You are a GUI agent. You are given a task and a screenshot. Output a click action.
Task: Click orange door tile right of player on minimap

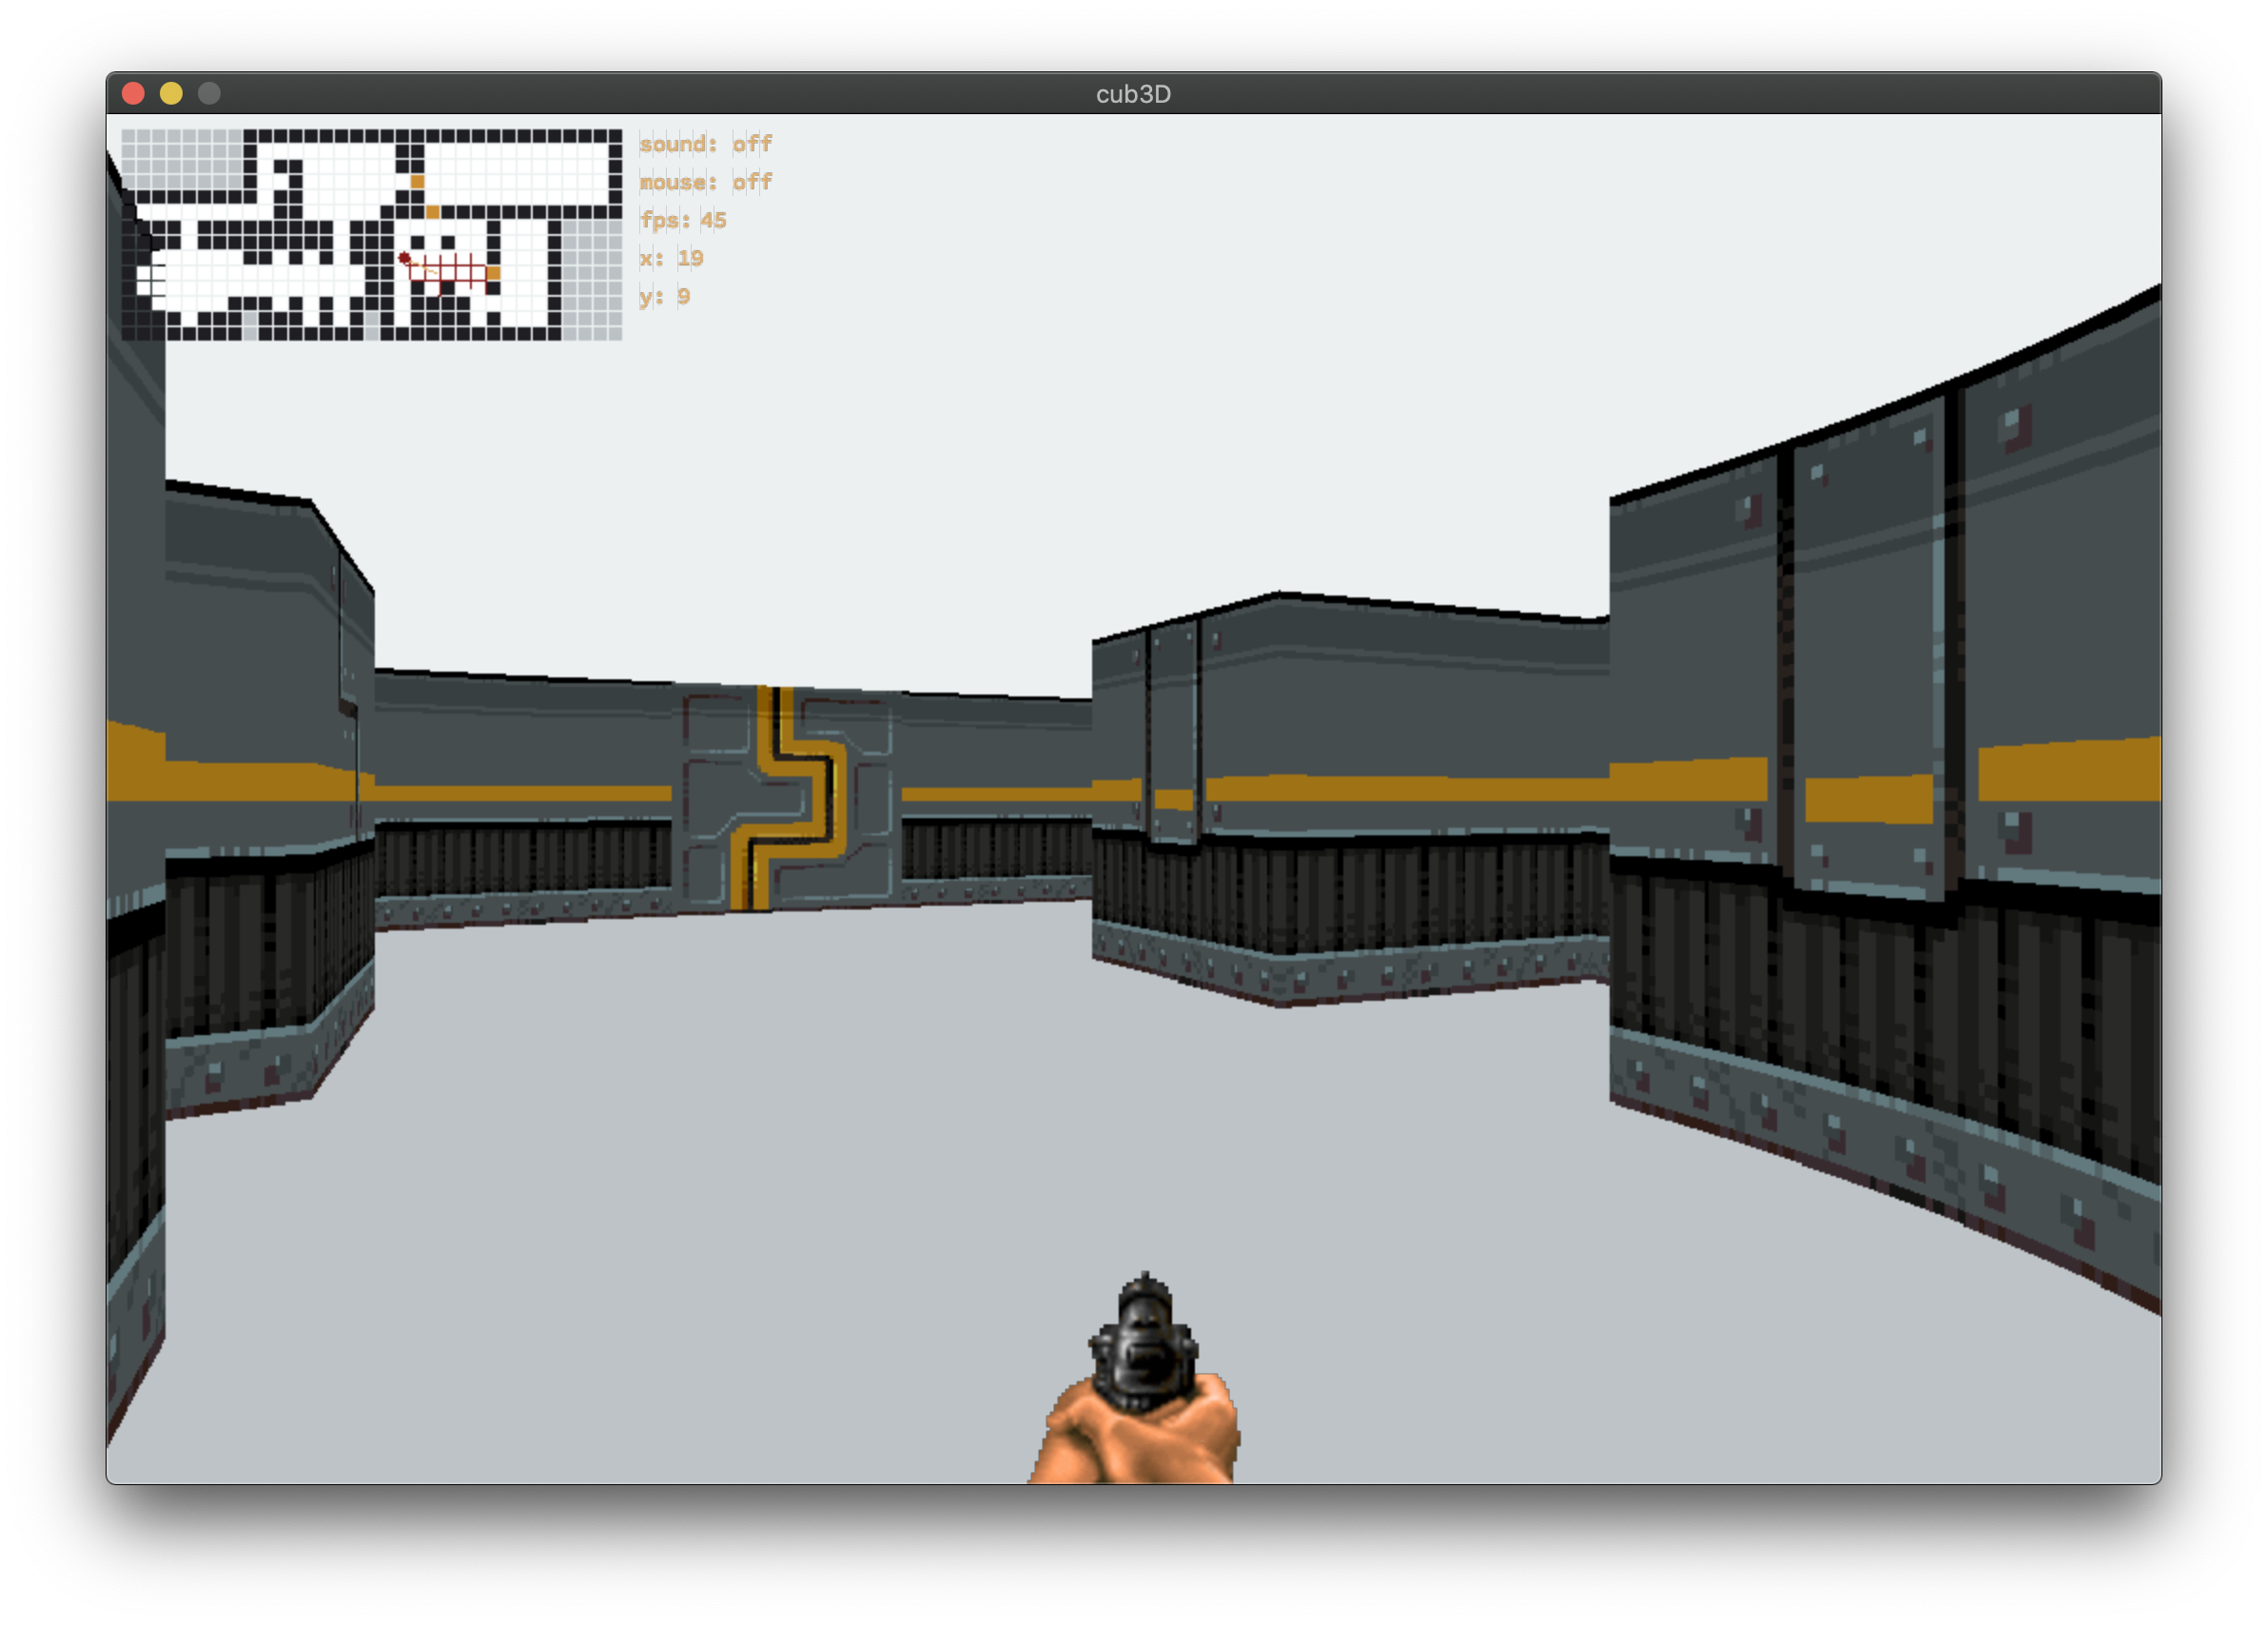(493, 273)
